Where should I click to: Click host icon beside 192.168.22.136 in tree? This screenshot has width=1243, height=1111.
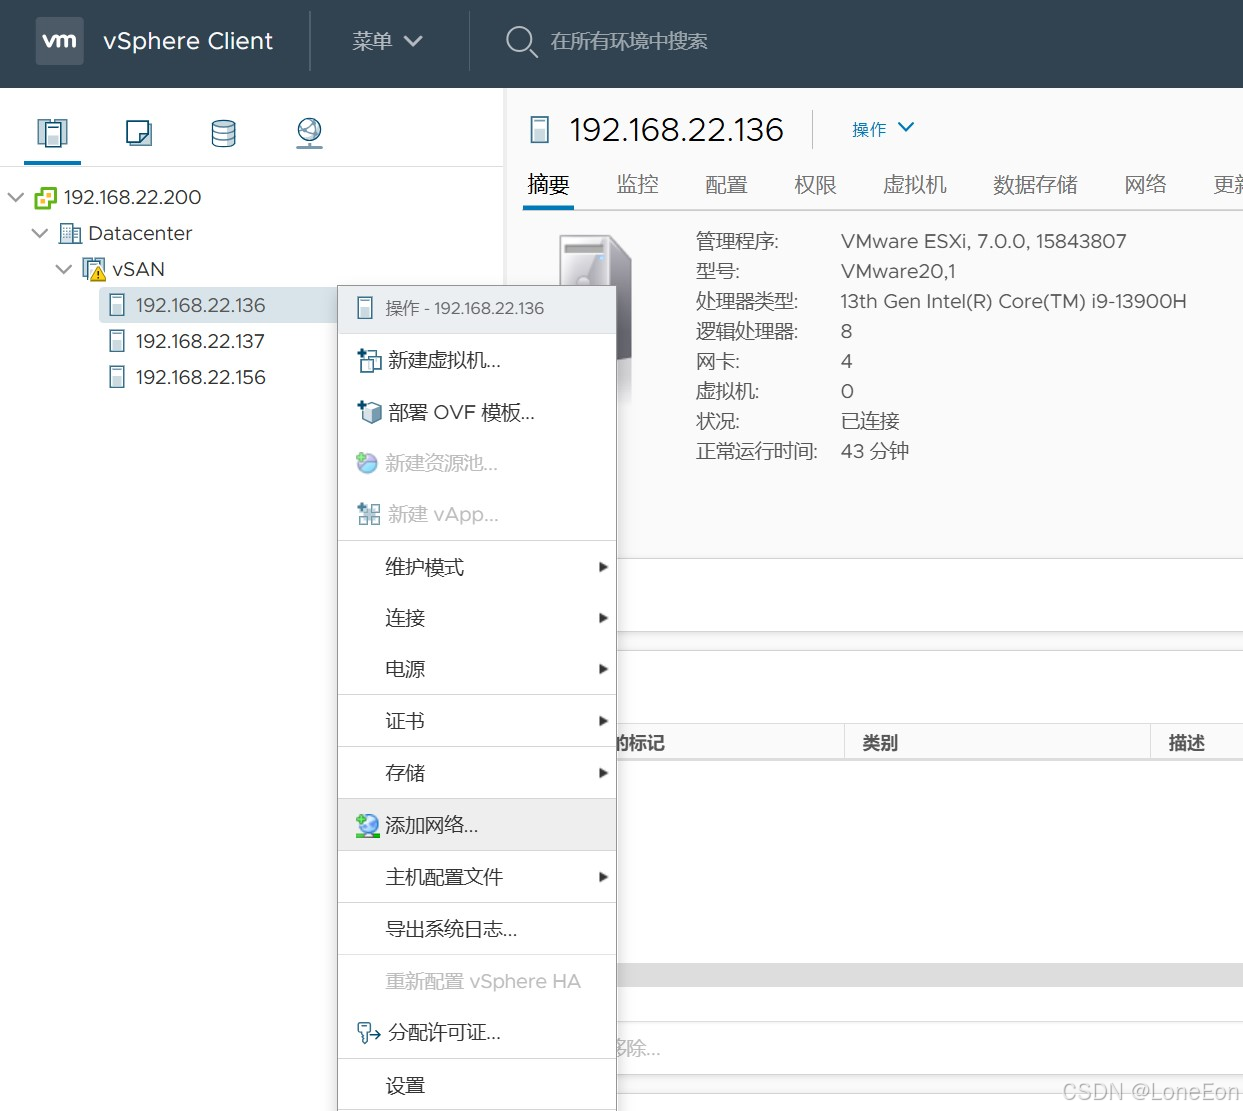117,305
